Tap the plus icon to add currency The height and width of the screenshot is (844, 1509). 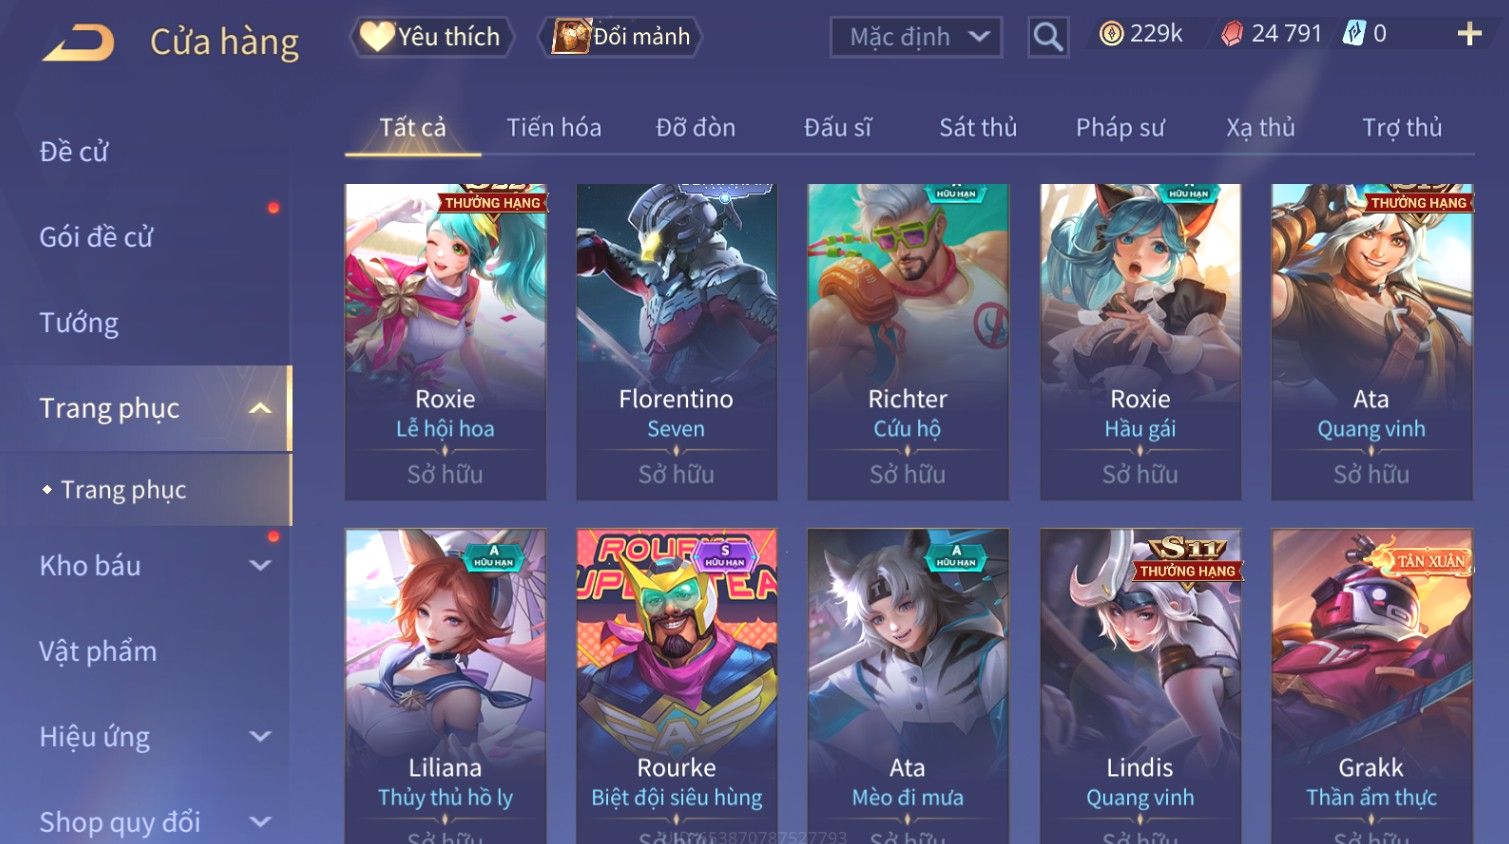pos(1469,34)
